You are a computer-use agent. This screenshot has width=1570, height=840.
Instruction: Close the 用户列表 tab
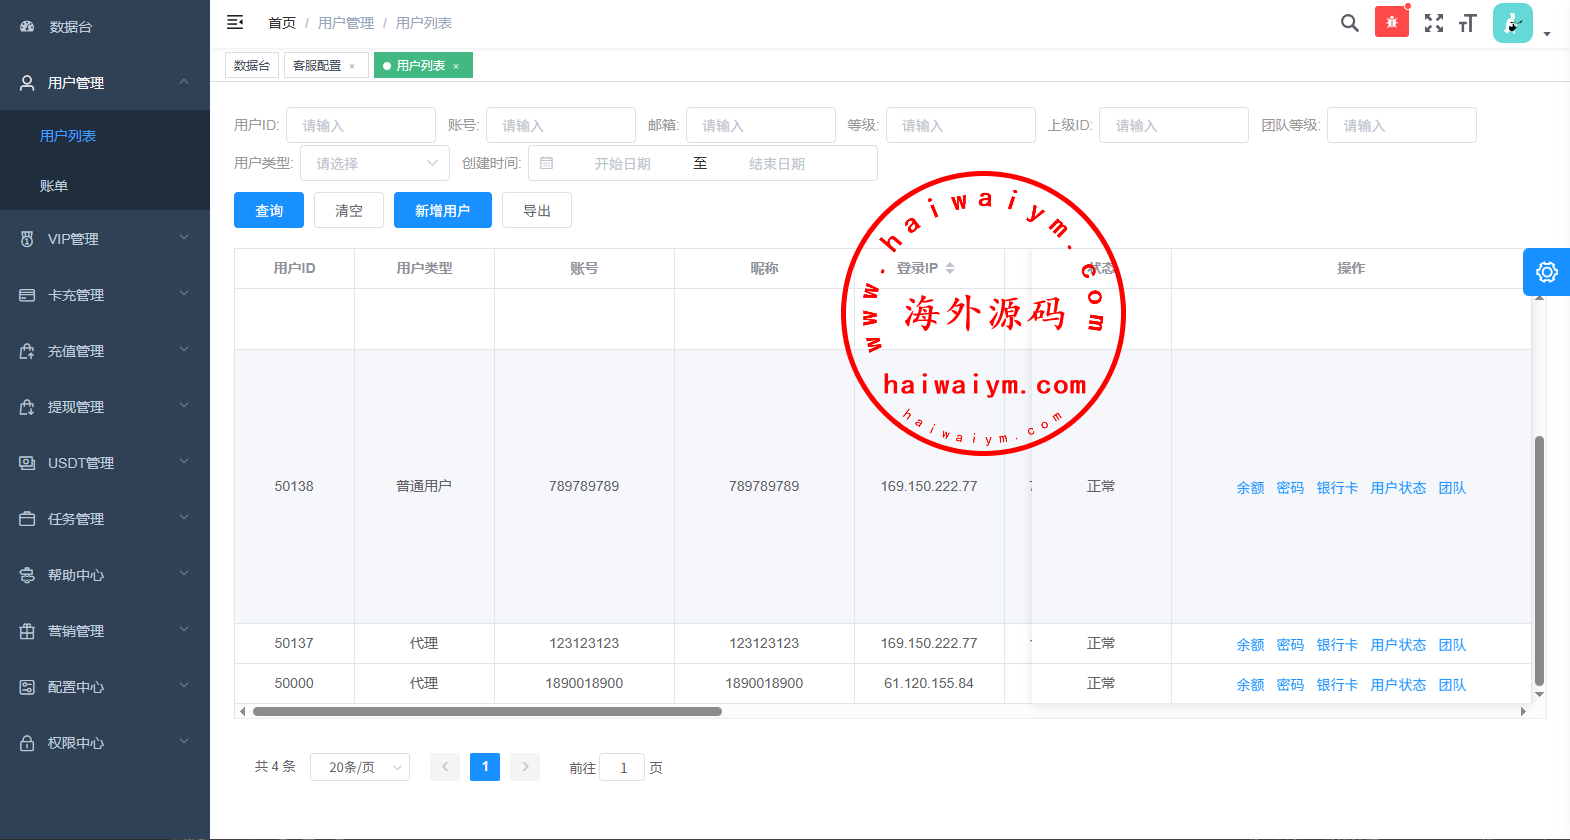coord(456,66)
